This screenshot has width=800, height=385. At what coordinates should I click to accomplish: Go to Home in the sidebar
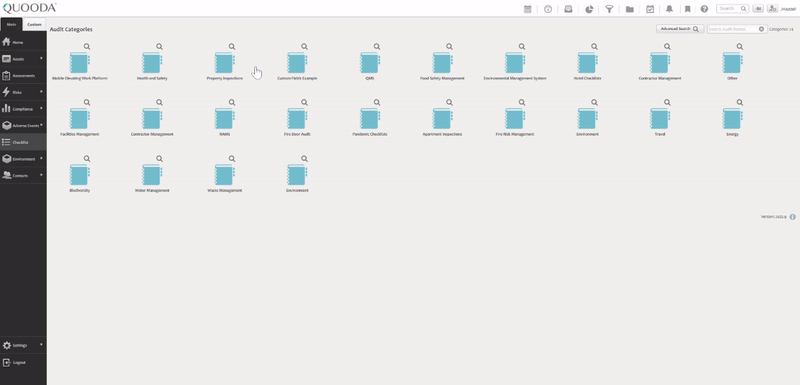(23, 42)
